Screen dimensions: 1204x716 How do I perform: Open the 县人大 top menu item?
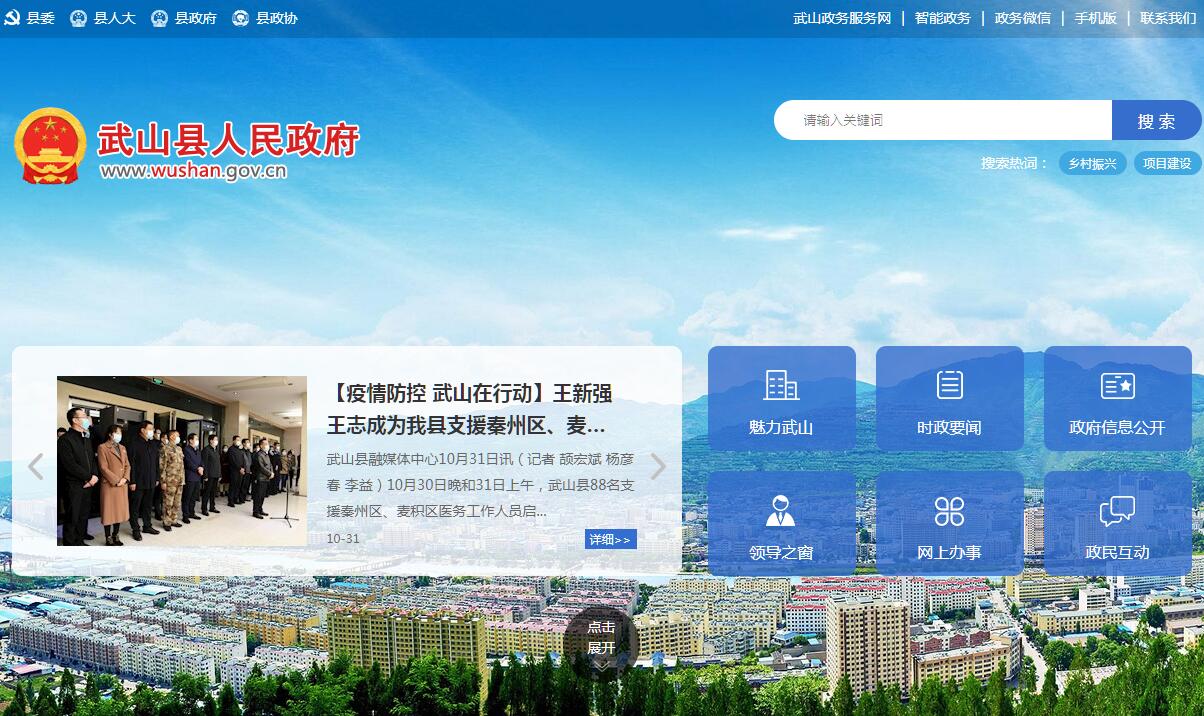click(103, 18)
